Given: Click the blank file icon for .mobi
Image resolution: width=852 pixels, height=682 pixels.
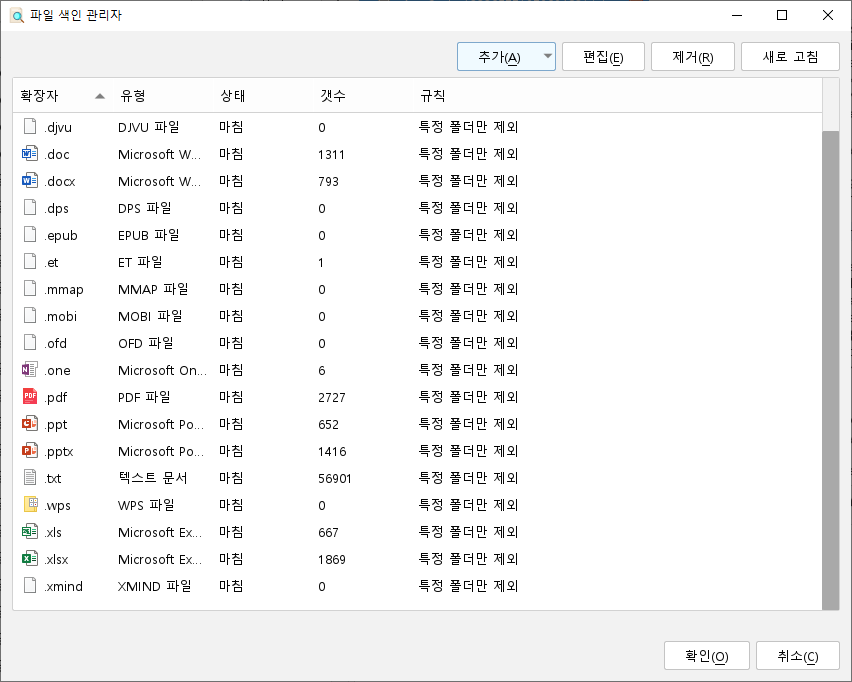Looking at the screenshot, I should point(30,316).
